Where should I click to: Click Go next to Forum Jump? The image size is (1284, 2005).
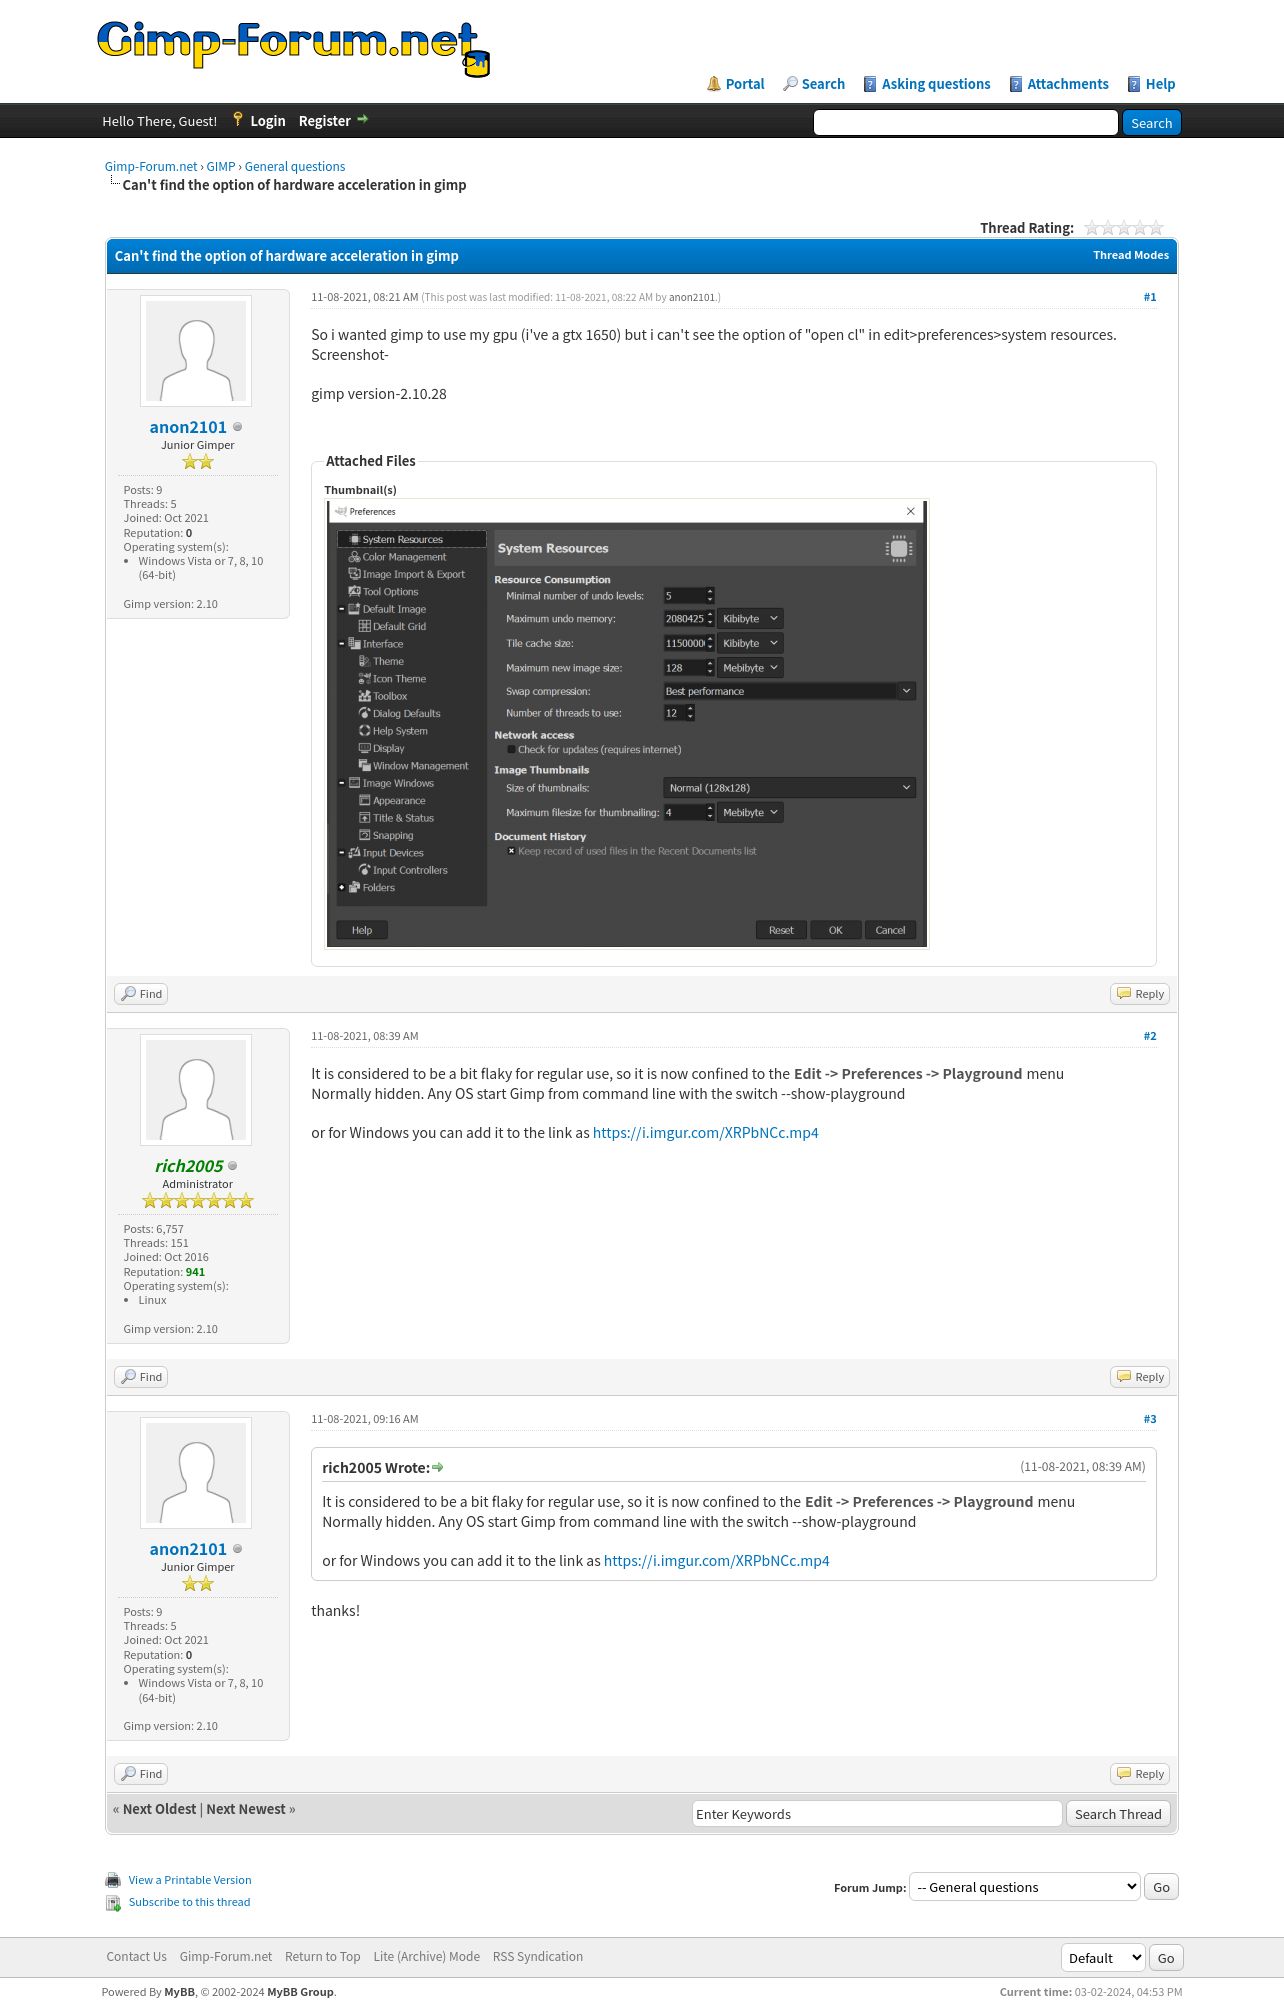tap(1161, 1887)
